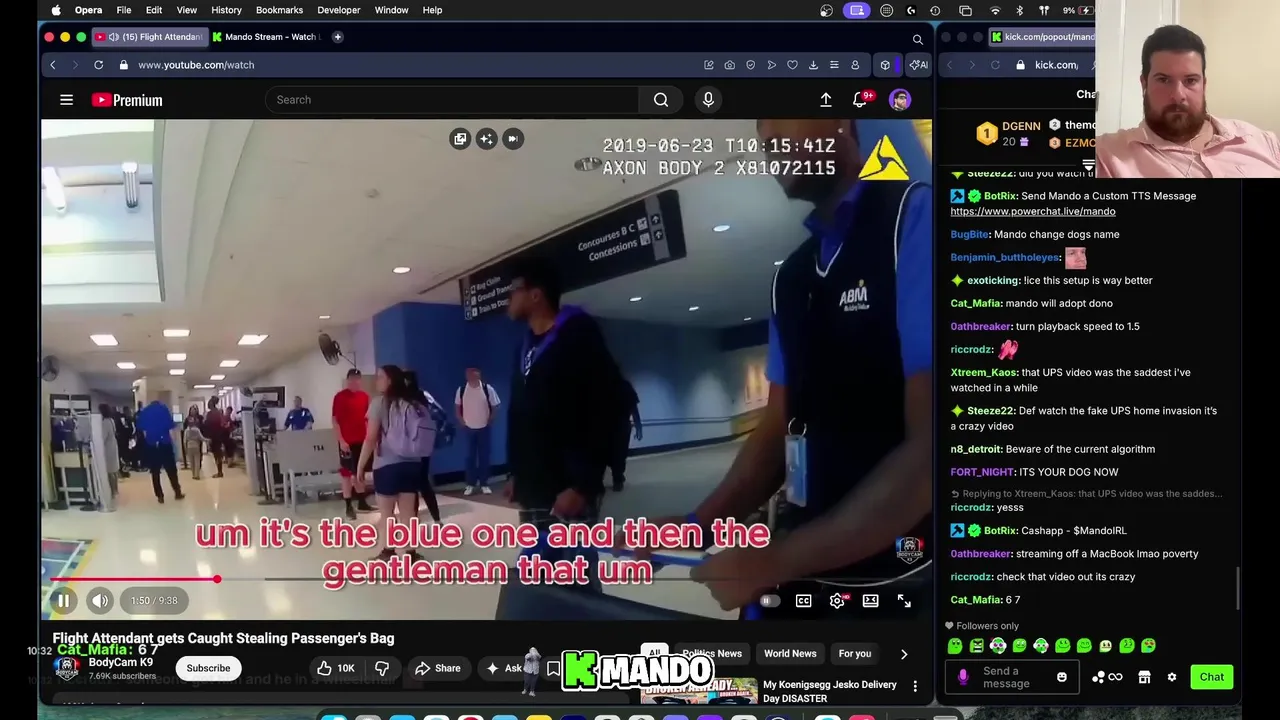Open Xtreem_Kaos username in Kick chat

983,373
